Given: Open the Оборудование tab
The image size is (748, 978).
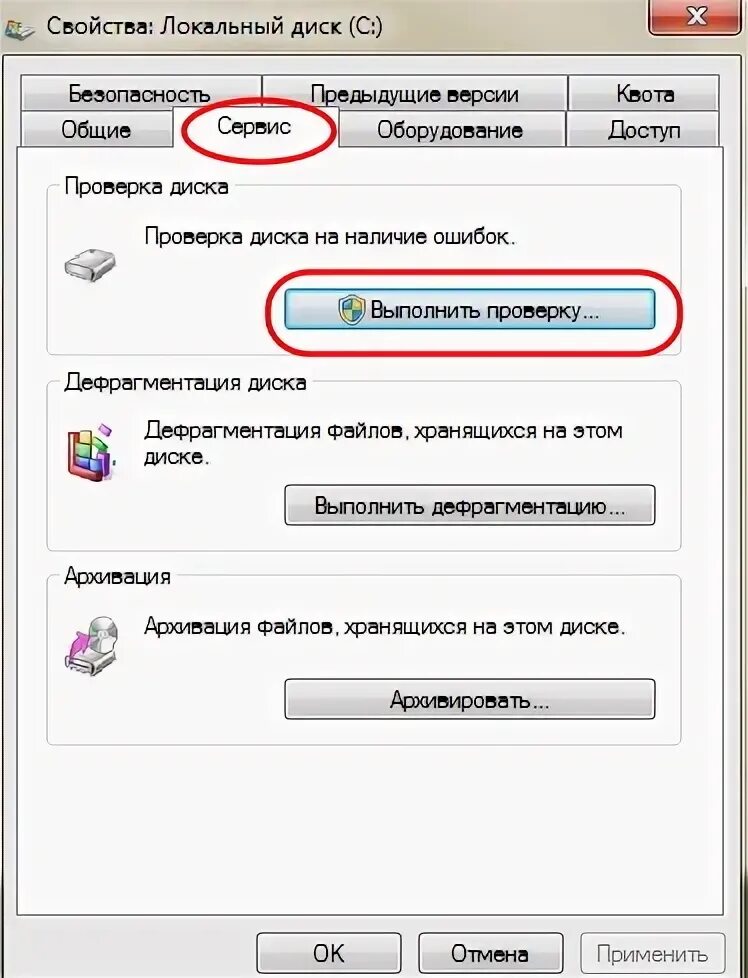Looking at the screenshot, I should [x=450, y=130].
